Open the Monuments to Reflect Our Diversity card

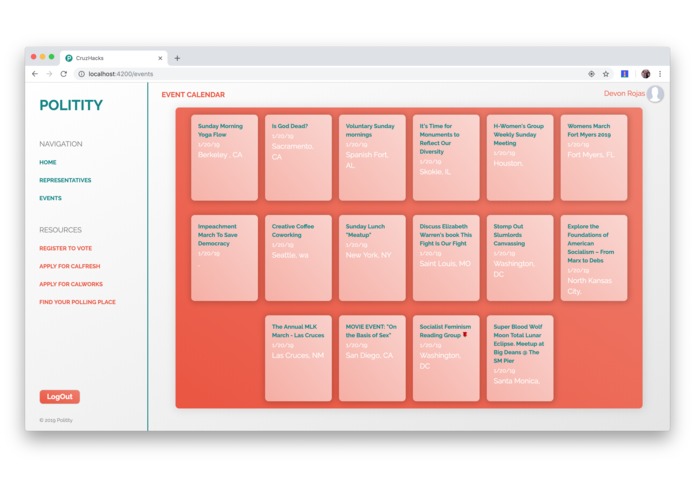click(446, 158)
